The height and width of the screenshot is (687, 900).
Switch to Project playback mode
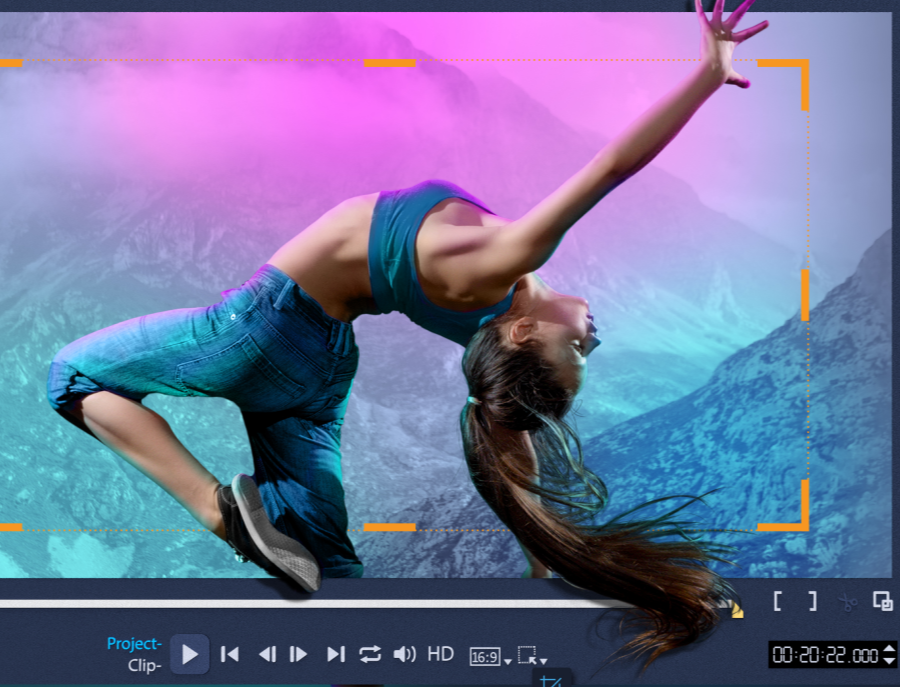pyautogui.click(x=134, y=644)
